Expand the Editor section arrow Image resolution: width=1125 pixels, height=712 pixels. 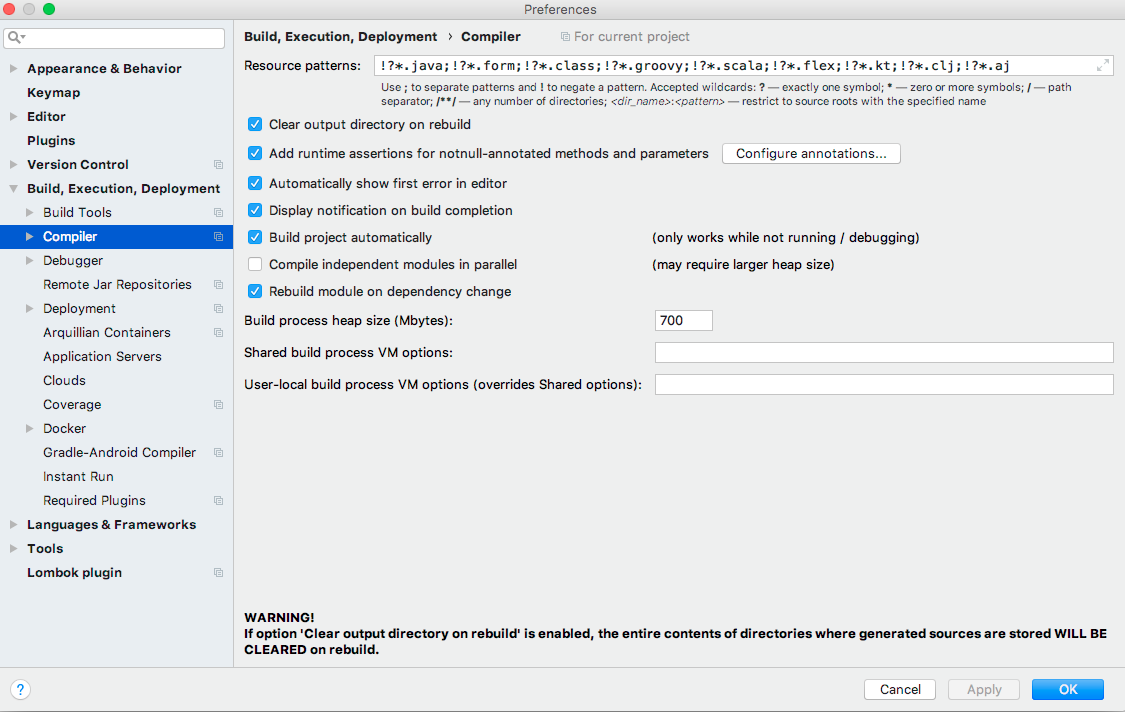click(13, 116)
